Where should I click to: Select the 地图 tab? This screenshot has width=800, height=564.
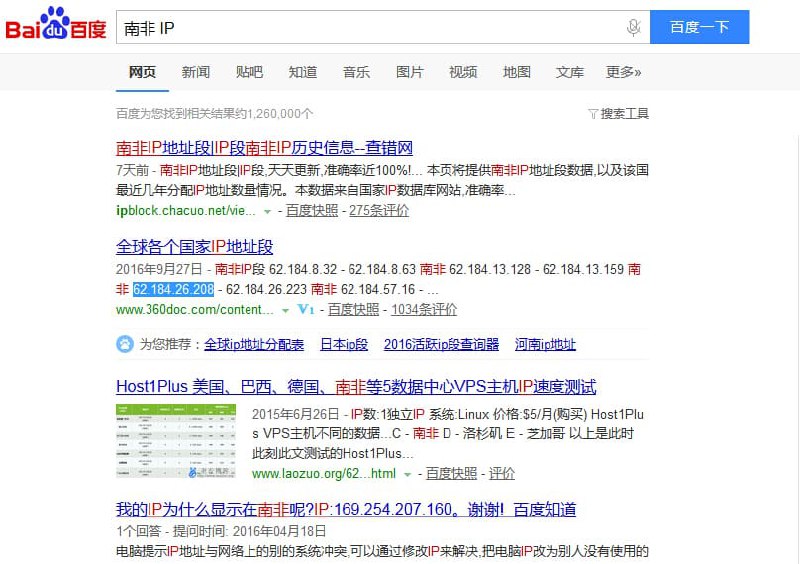click(x=516, y=72)
